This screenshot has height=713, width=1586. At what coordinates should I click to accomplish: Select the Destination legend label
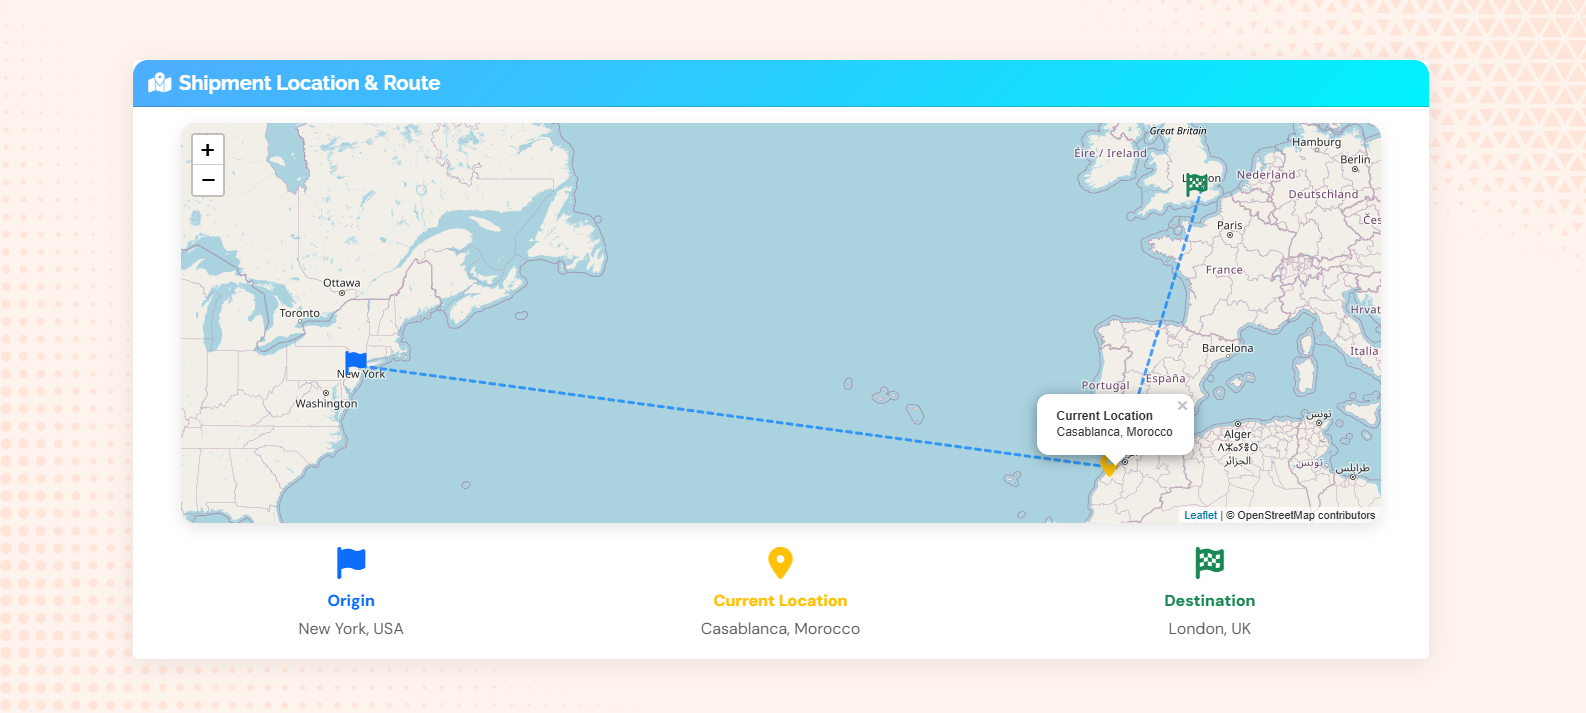(1209, 601)
